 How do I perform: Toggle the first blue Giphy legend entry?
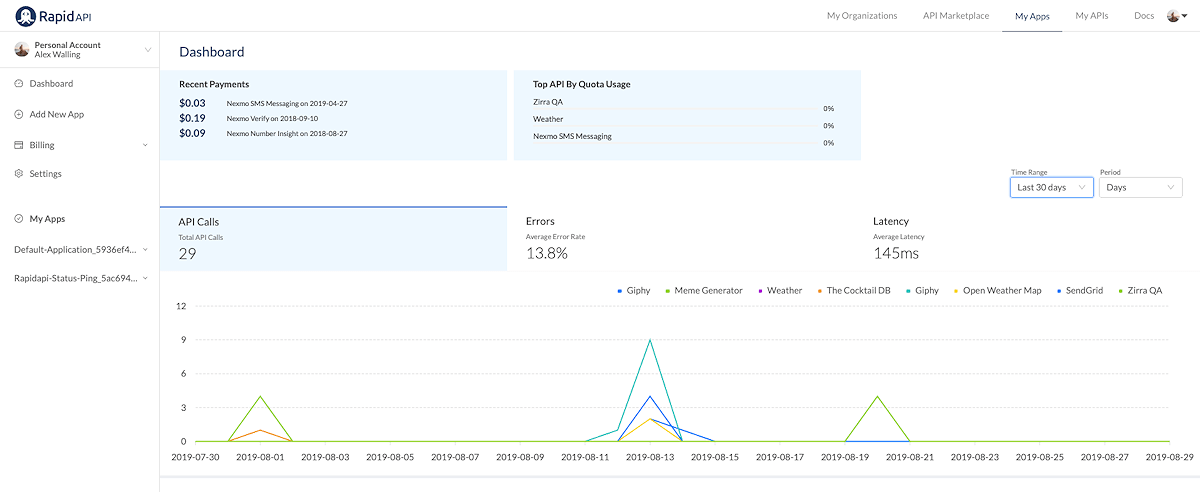(634, 291)
